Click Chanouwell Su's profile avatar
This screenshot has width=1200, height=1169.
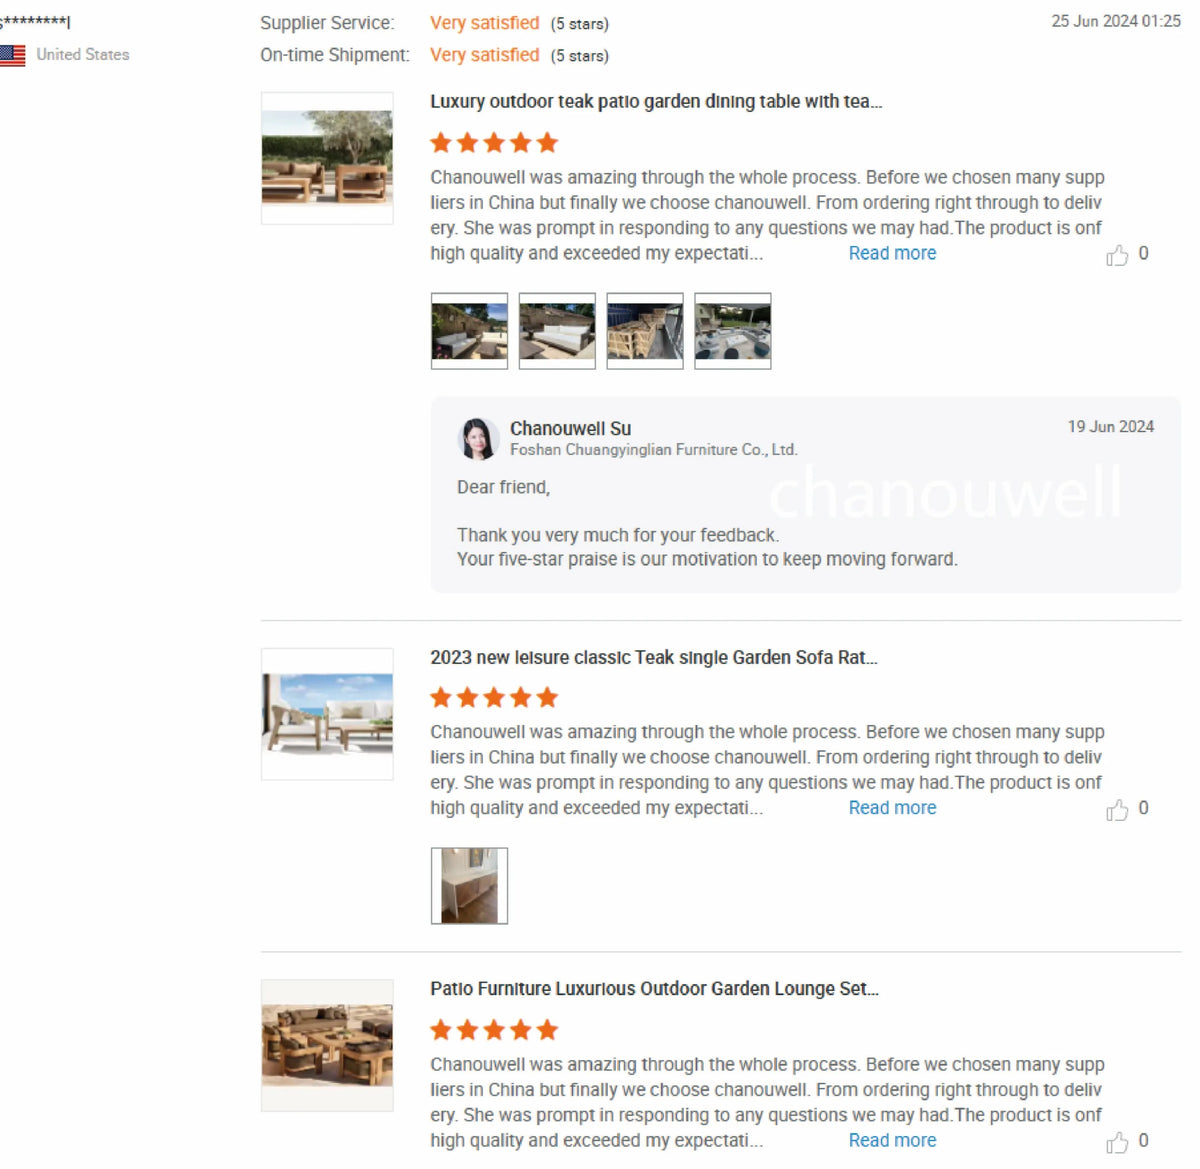[x=478, y=439]
